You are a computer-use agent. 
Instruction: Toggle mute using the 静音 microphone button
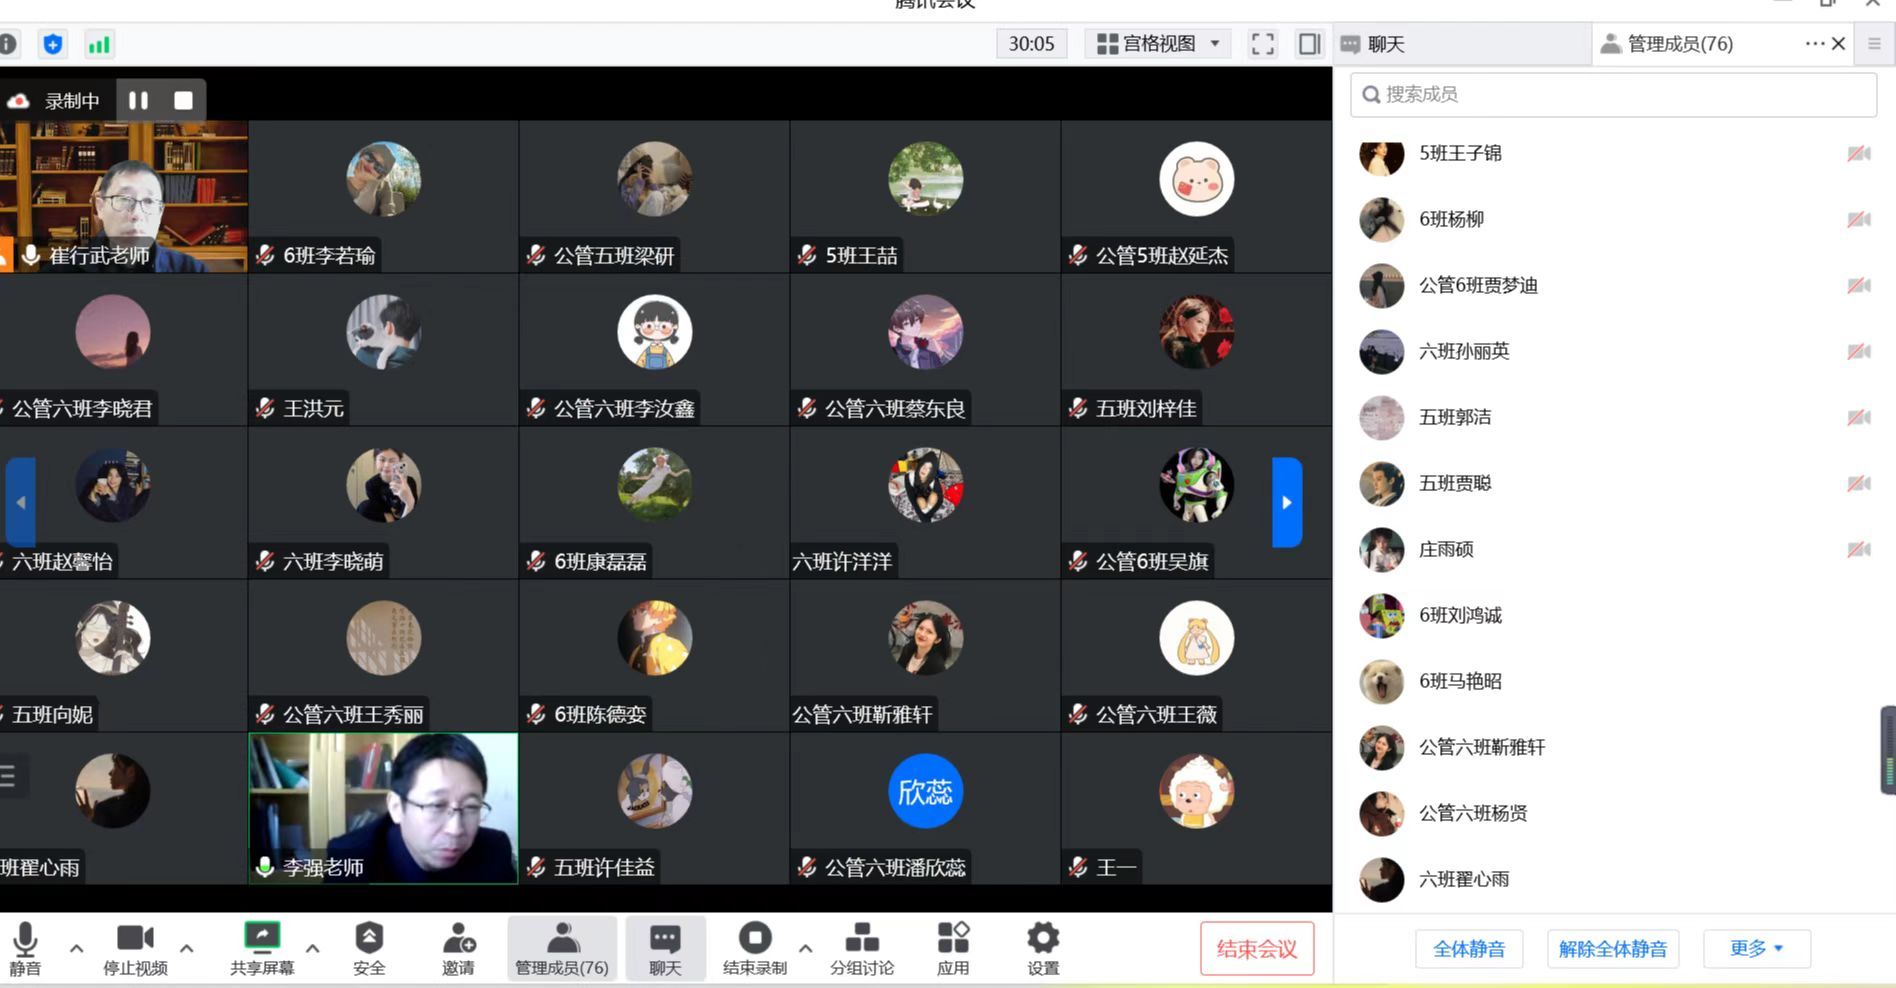coord(25,948)
